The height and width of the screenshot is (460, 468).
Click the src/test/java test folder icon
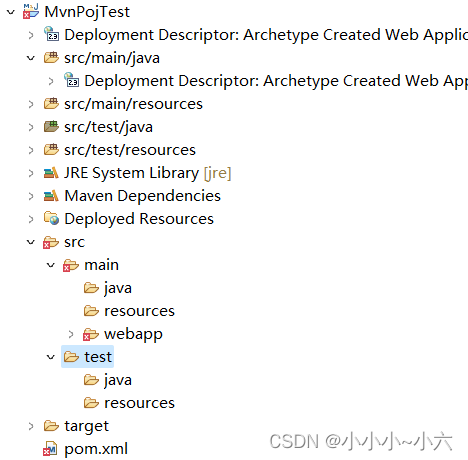[51, 126]
